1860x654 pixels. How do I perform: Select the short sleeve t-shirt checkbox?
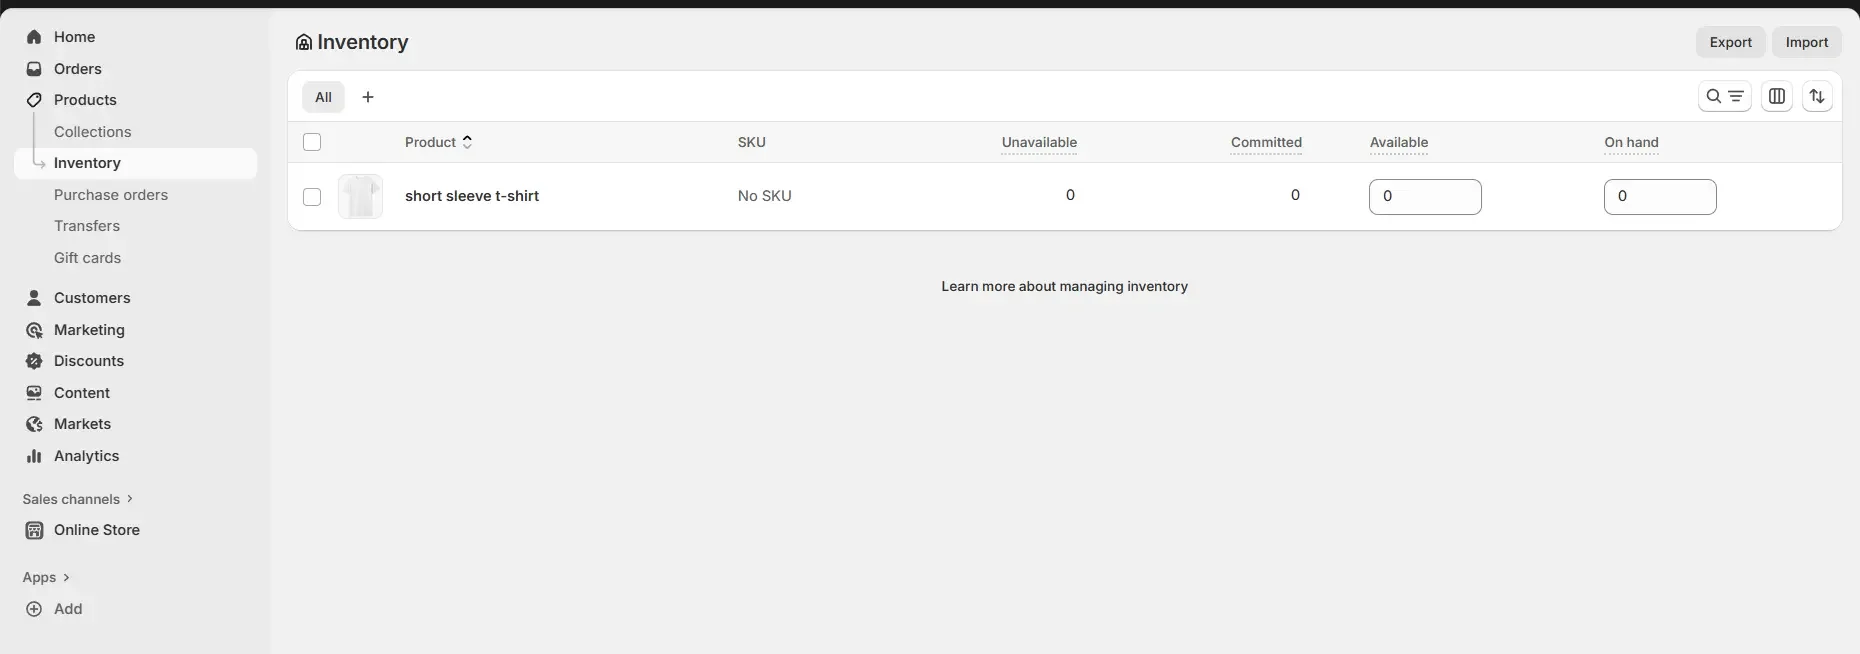312,197
